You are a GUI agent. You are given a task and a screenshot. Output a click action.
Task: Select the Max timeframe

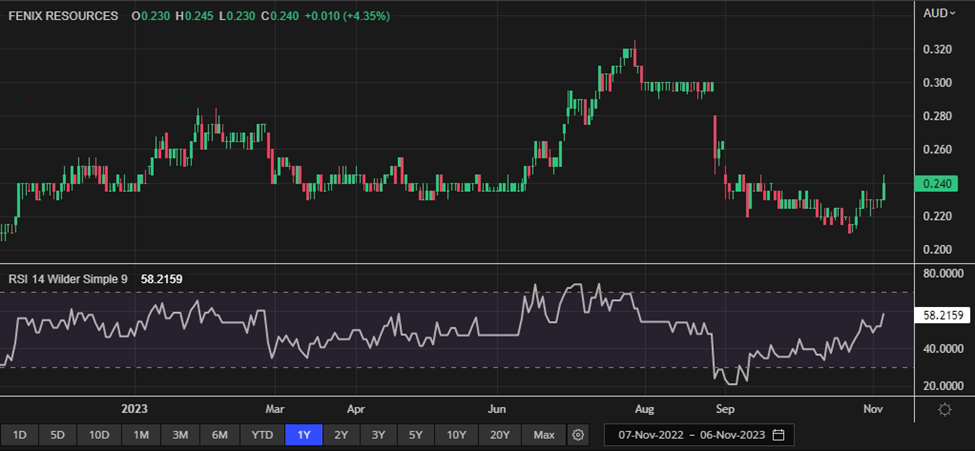[x=544, y=434]
